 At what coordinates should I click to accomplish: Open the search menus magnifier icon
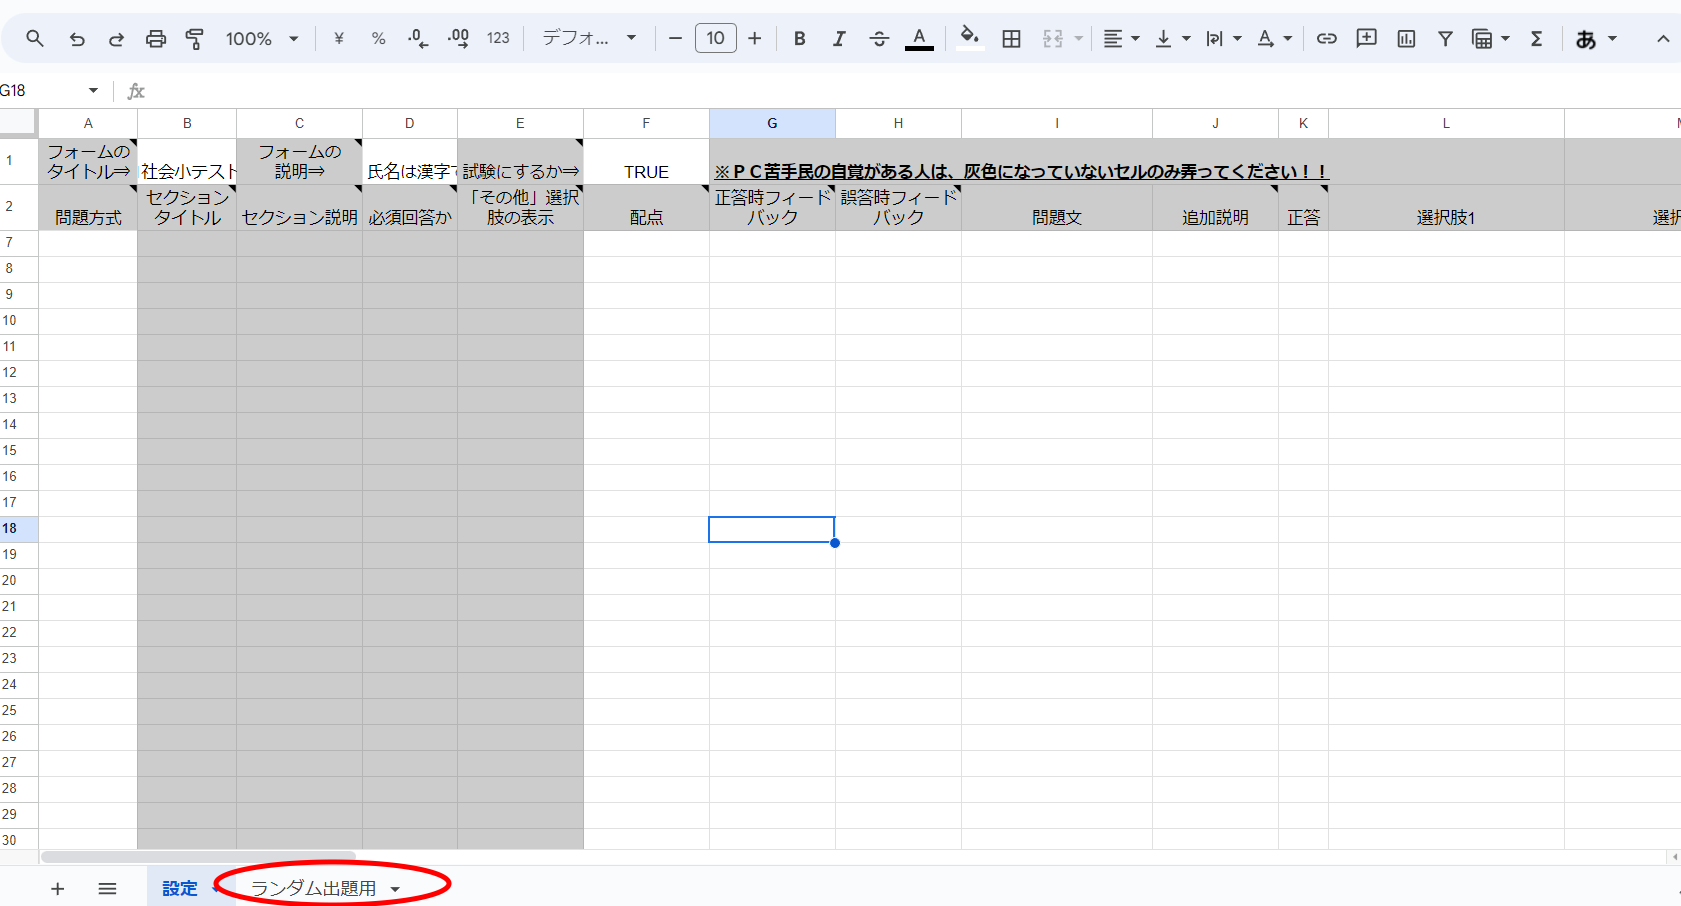[35, 38]
